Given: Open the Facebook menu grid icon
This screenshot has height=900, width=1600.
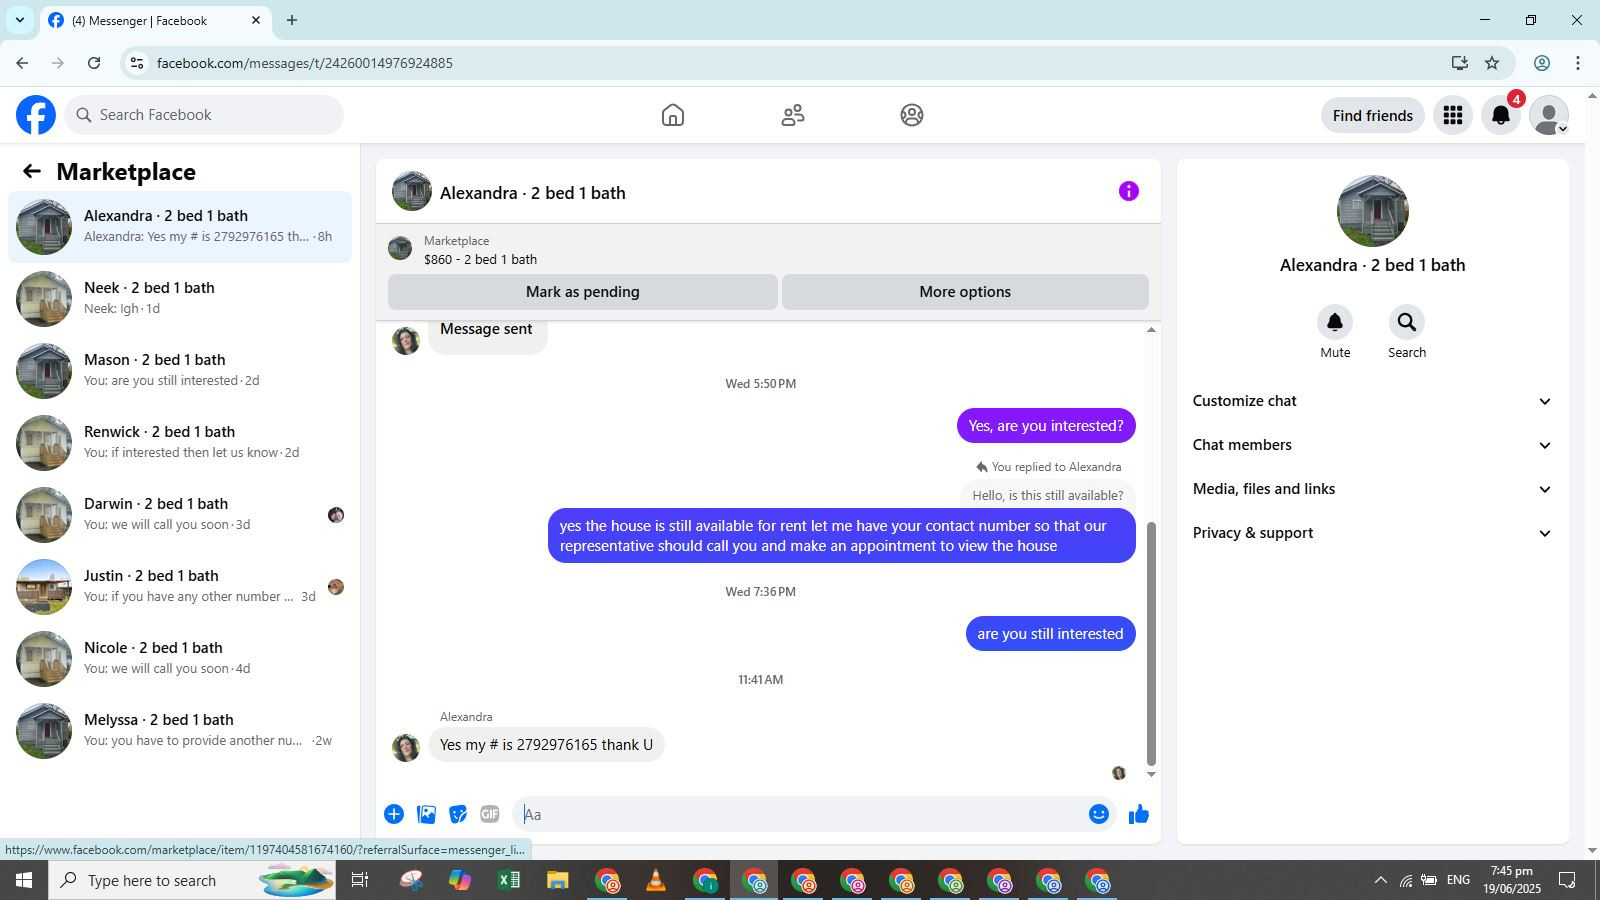Looking at the screenshot, I should (1453, 115).
